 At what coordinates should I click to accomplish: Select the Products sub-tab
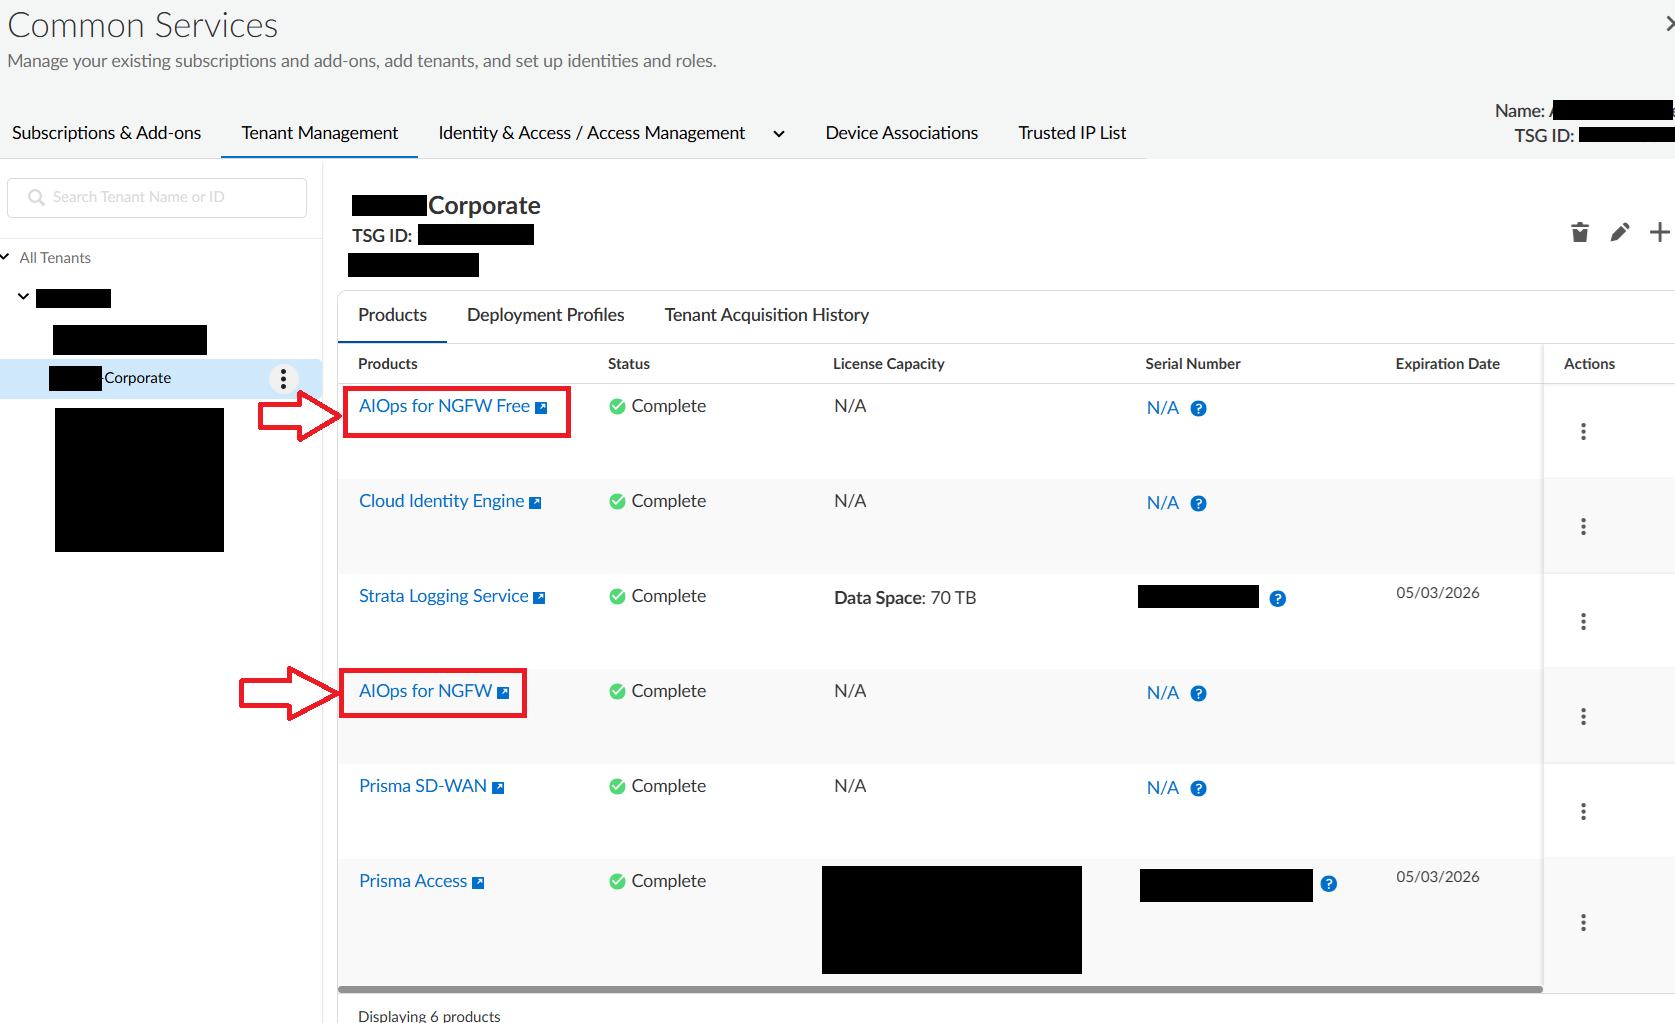coord(392,315)
